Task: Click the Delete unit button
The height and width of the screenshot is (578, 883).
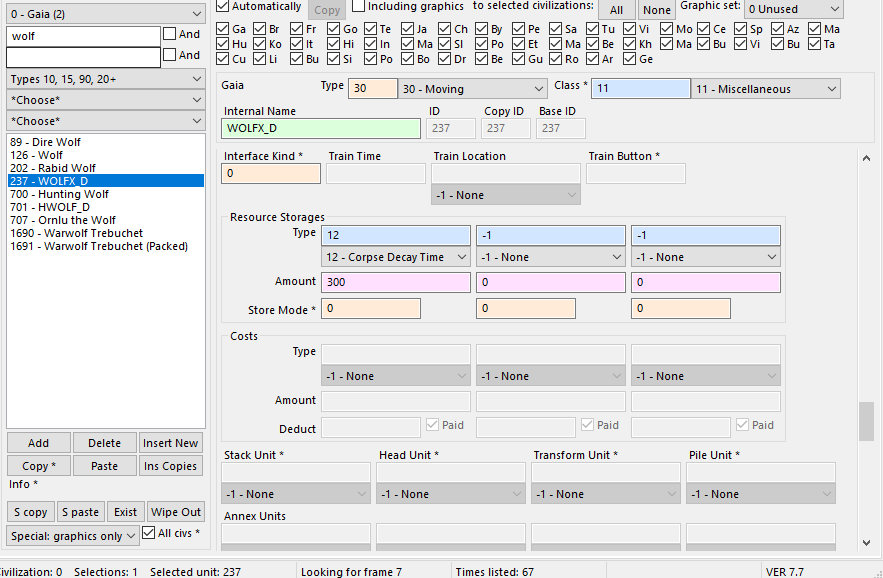Action: 105,443
